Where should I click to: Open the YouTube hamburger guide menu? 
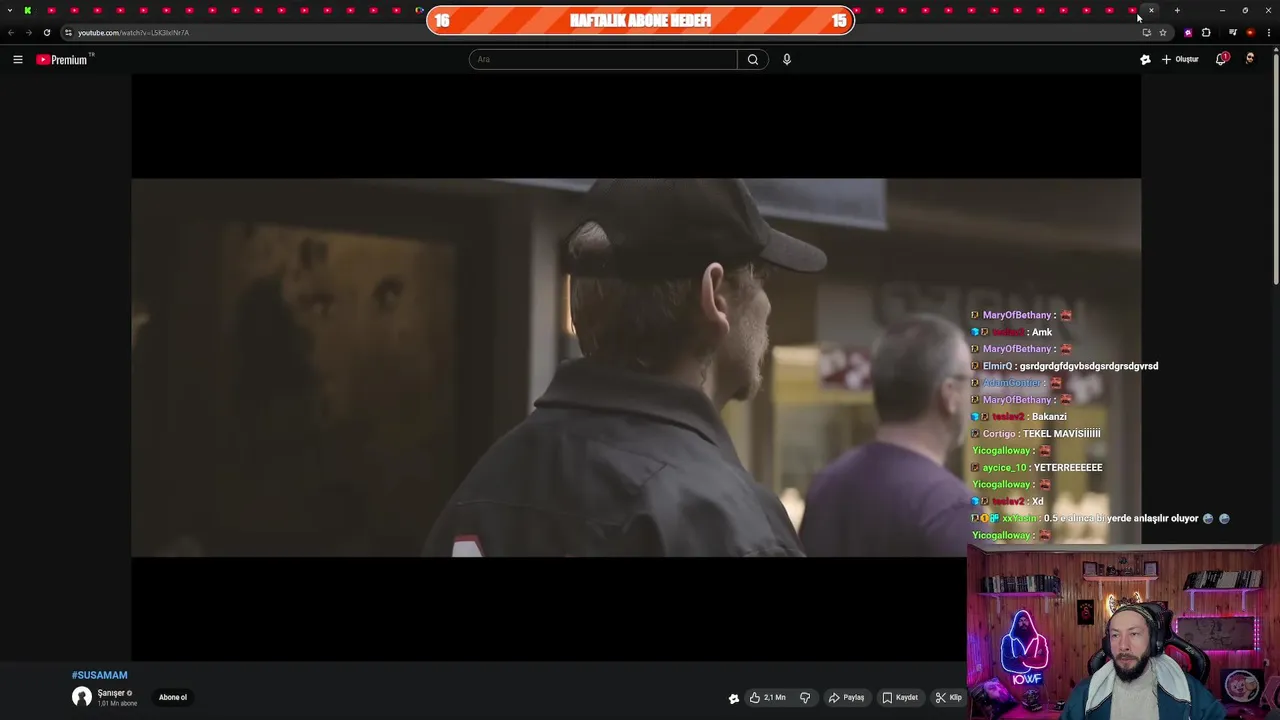click(17, 59)
